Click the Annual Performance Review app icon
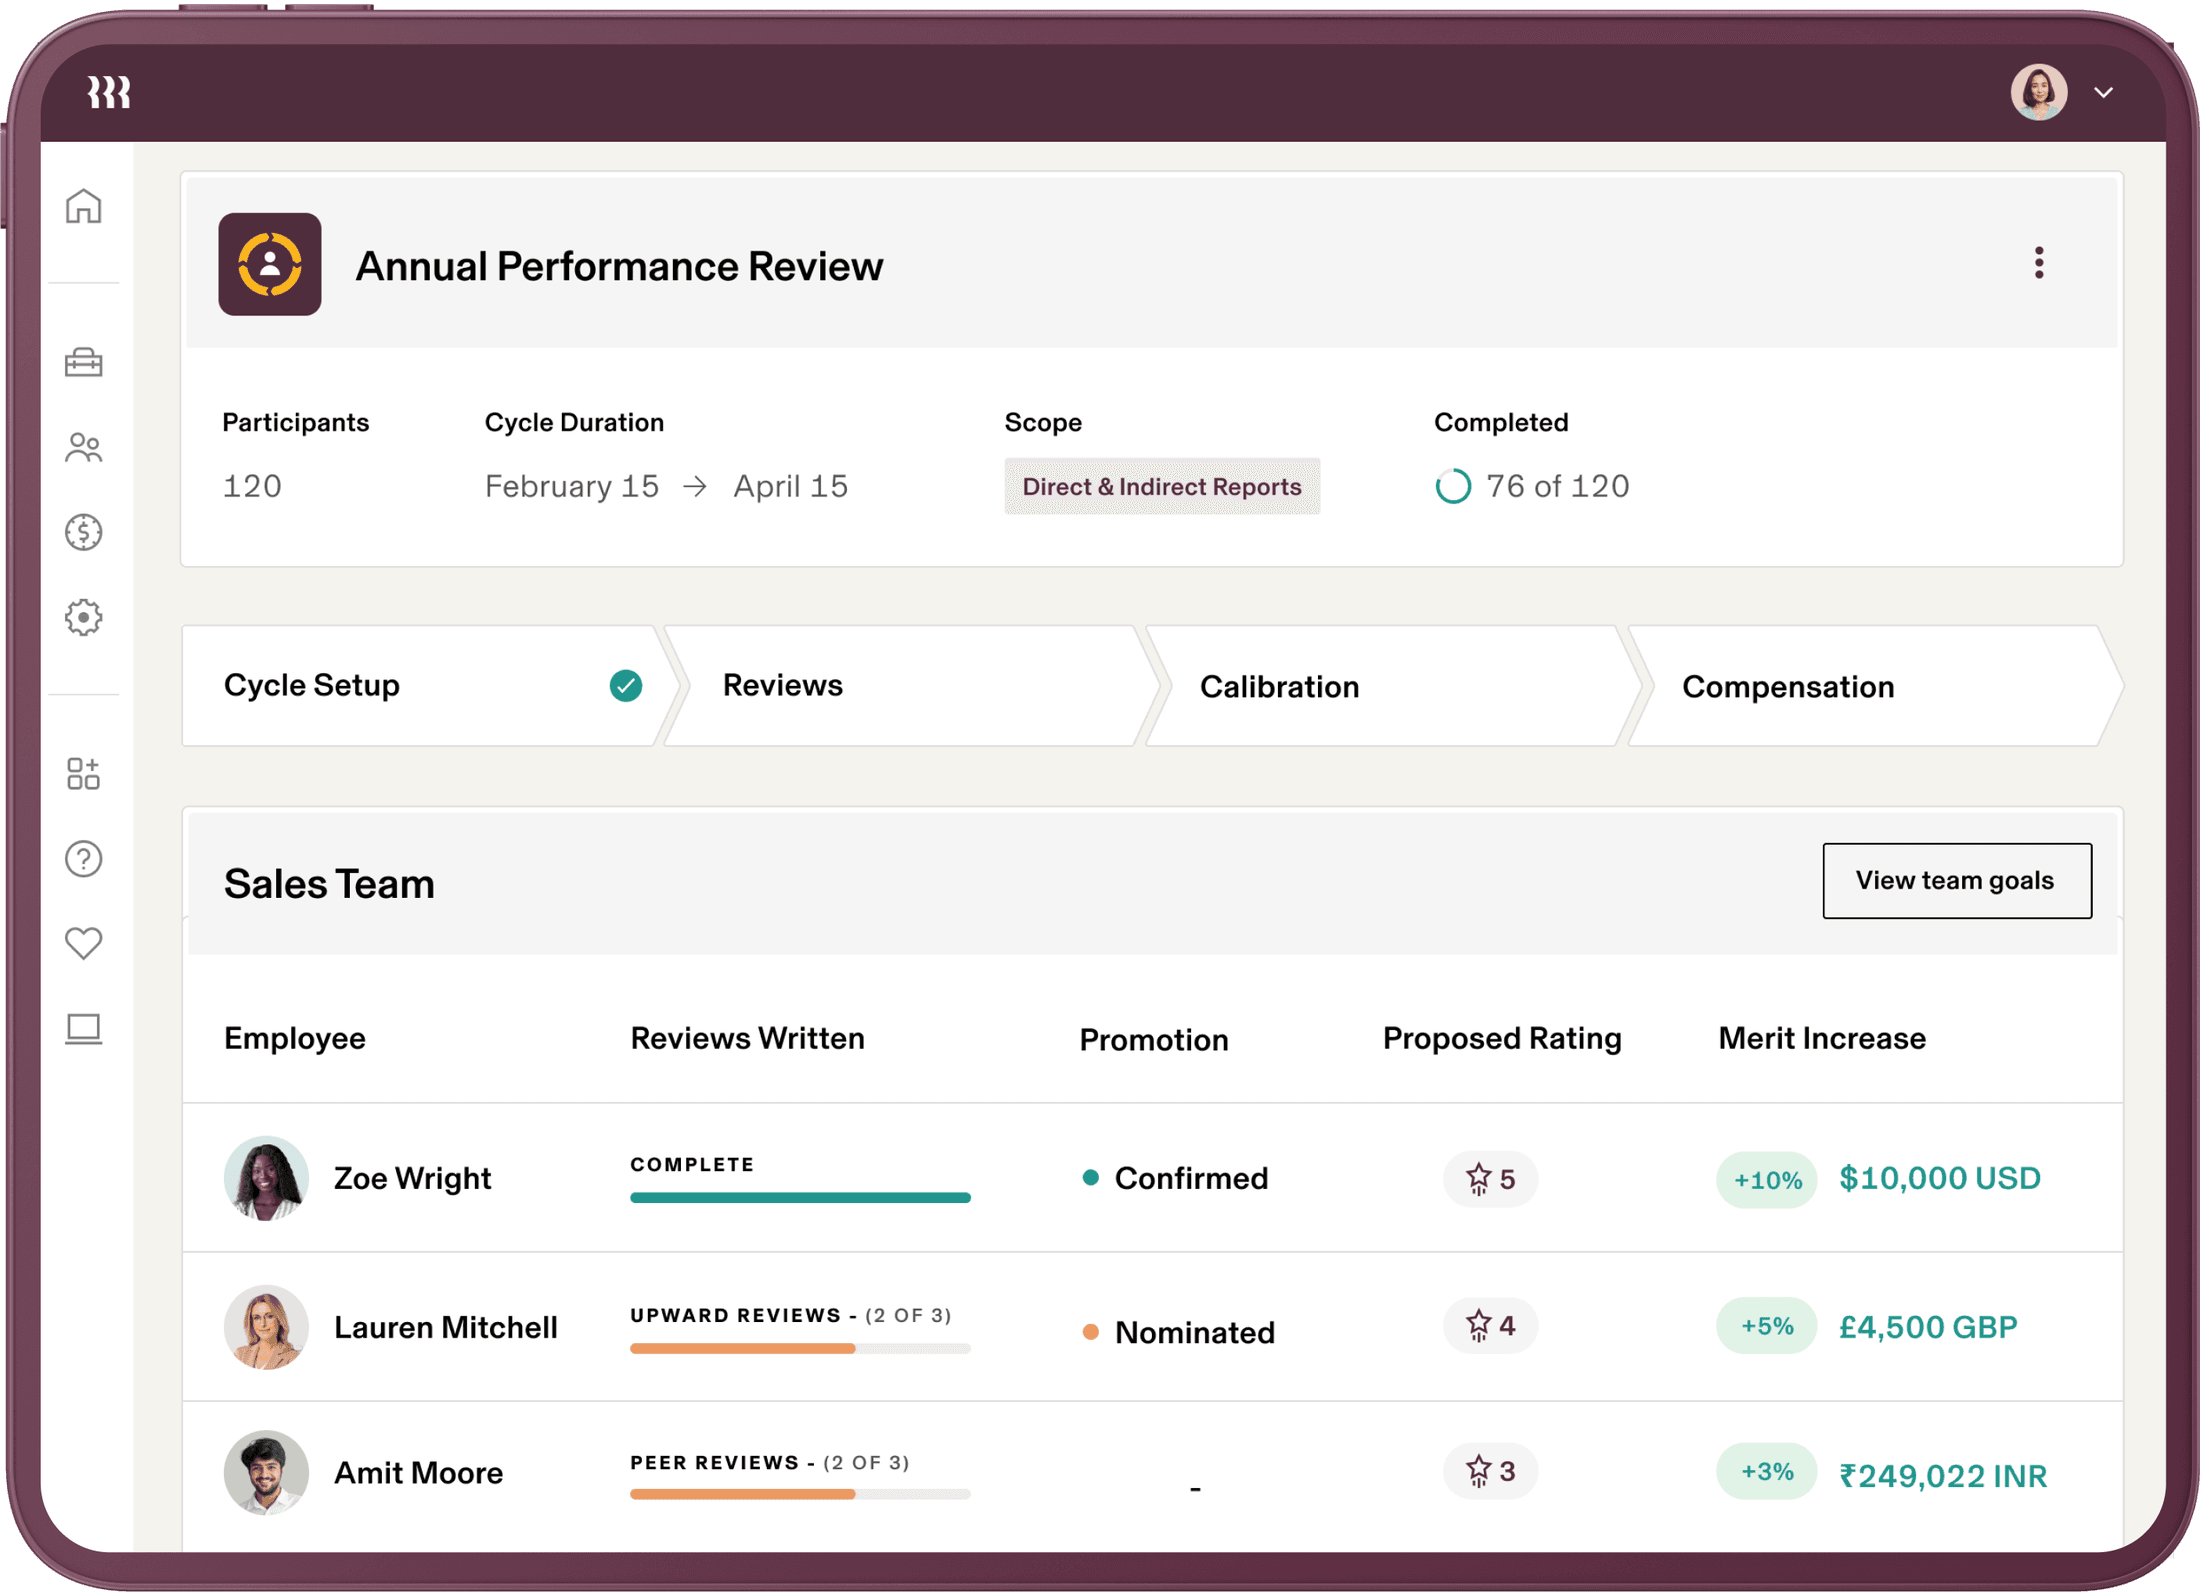The width and height of the screenshot is (2200, 1593). point(269,264)
